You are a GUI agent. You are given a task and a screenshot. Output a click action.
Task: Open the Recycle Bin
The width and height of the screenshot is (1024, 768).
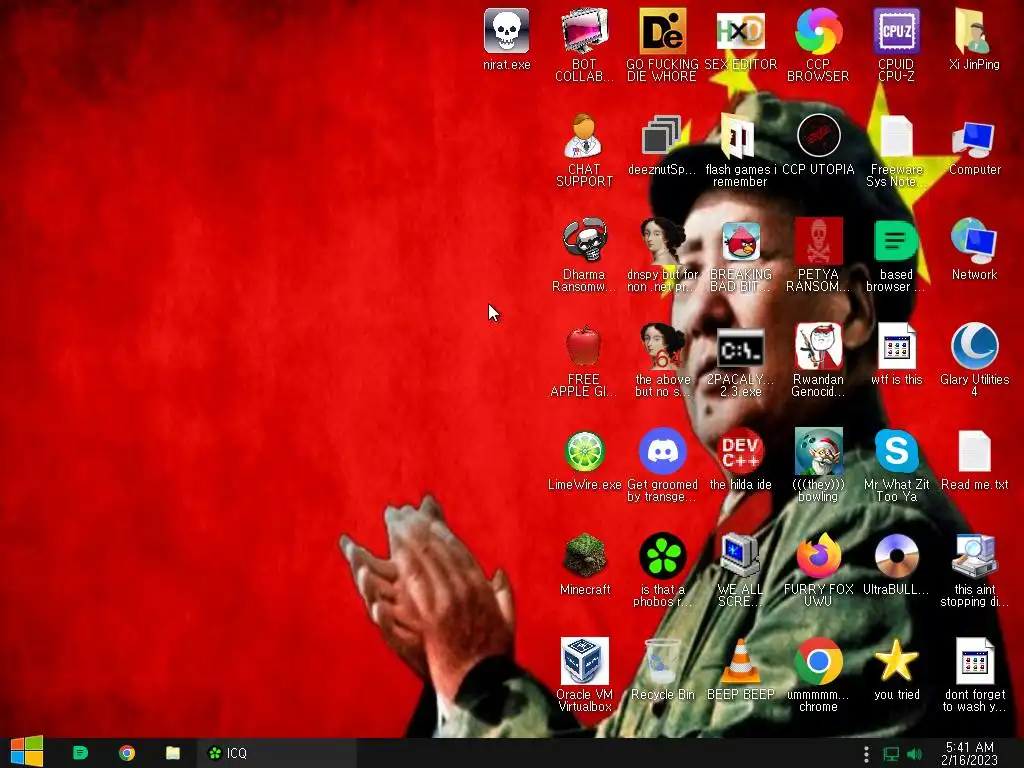[x=662, y=662]
